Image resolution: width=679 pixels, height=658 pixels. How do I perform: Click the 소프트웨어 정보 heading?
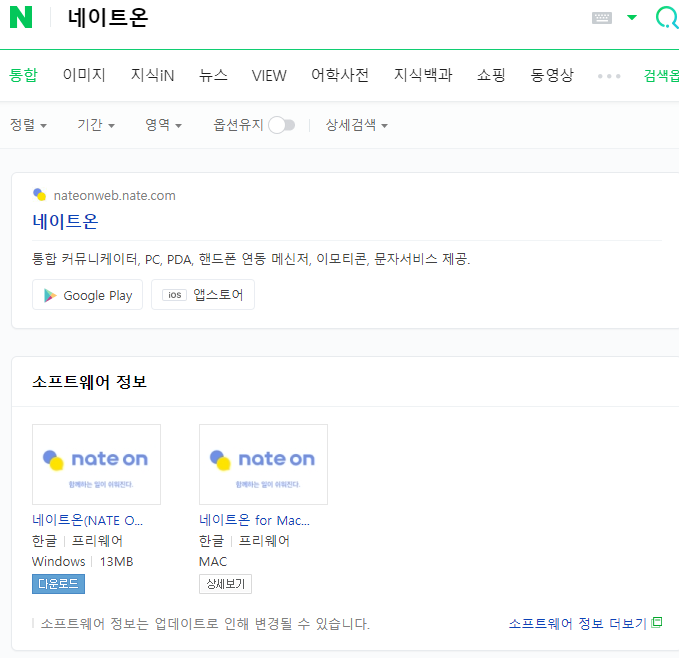90,382
